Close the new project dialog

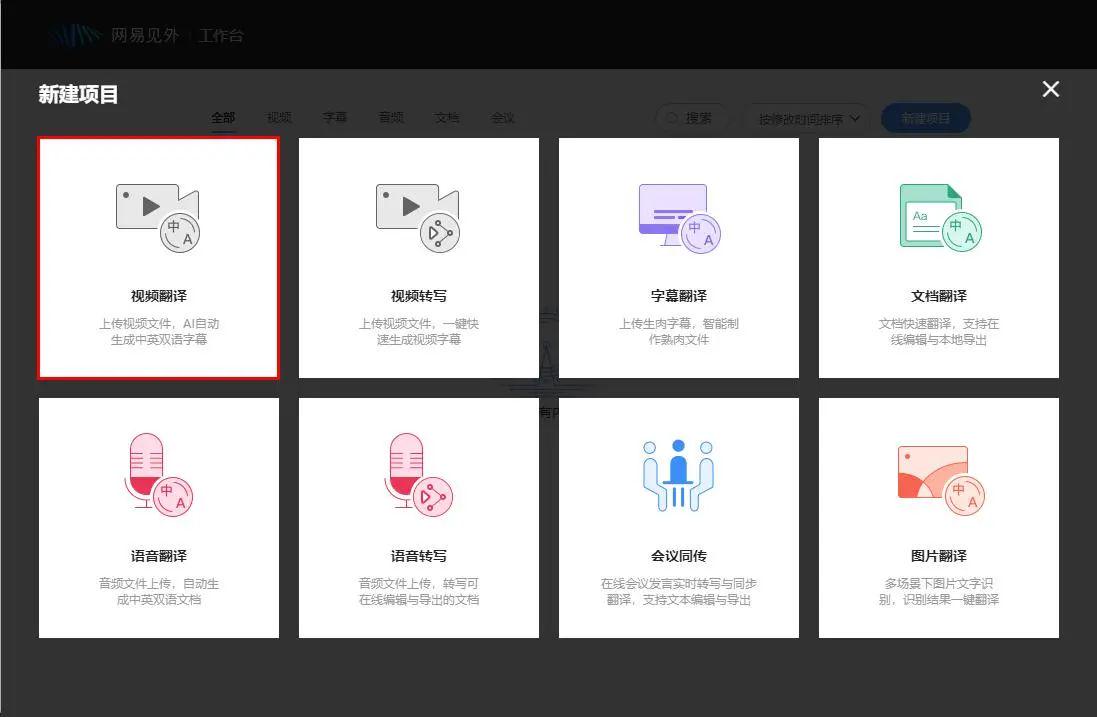click(1050, 89)
